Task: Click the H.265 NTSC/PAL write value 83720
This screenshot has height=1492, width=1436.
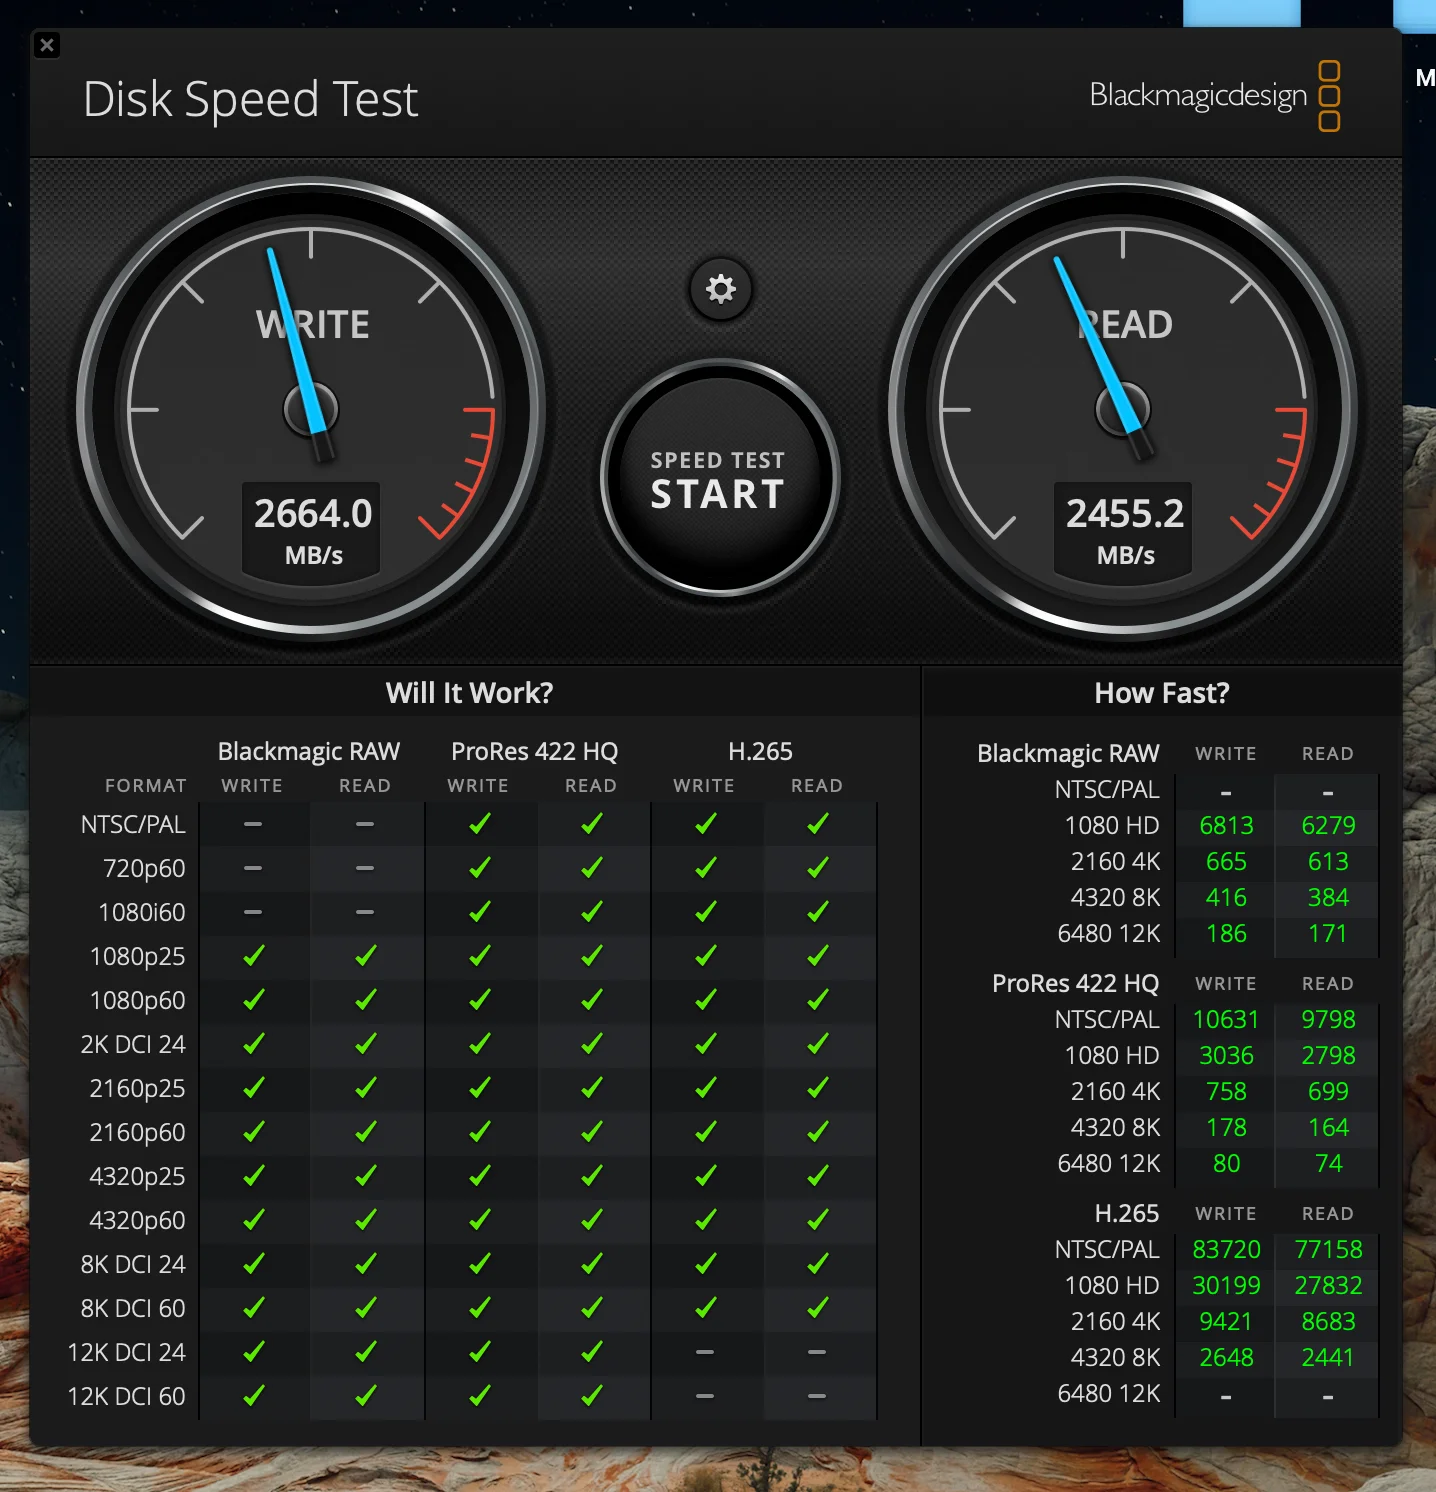Action: click(1226, 1249)
